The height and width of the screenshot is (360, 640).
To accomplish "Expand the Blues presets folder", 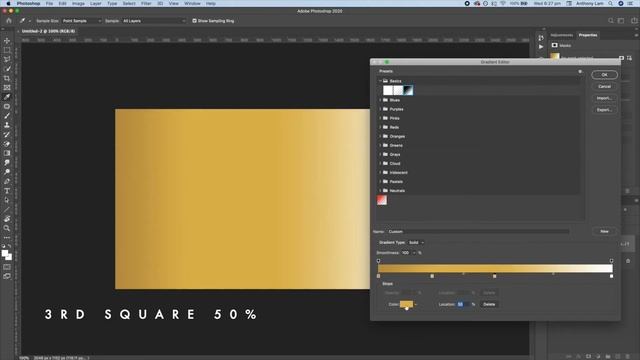I will click(380, 100).
